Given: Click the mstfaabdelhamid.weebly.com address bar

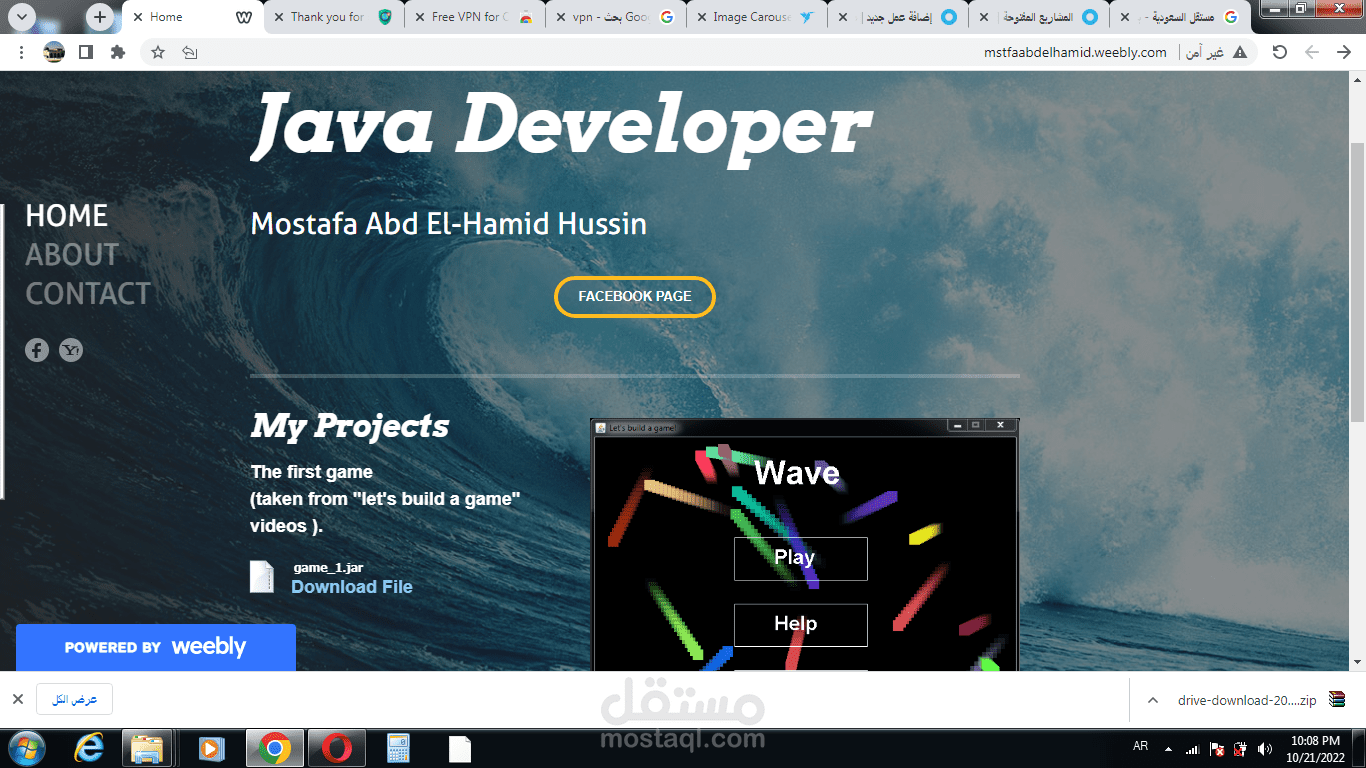Looking at the screenshot, I should 1075,52.
